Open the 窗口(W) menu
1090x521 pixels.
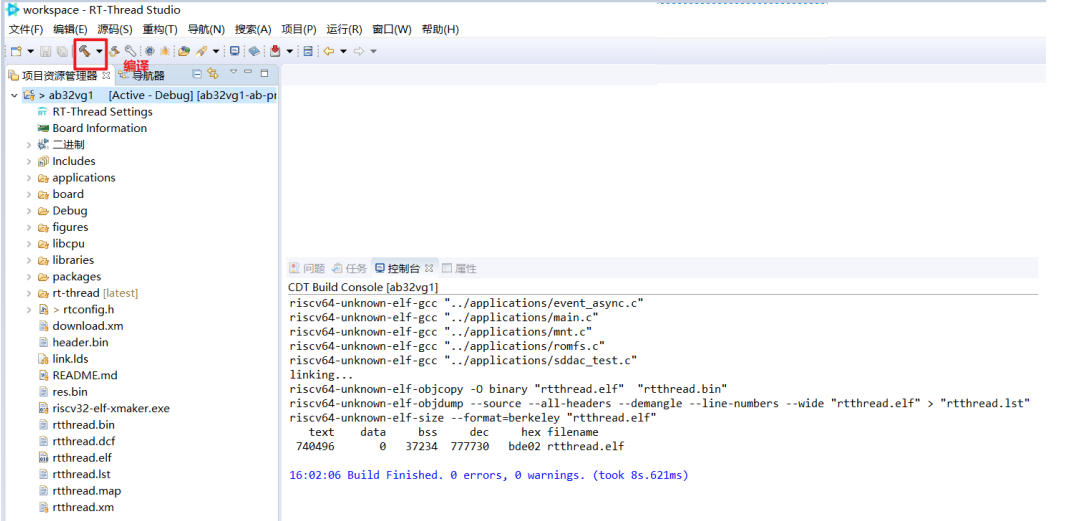click(391, 29)
